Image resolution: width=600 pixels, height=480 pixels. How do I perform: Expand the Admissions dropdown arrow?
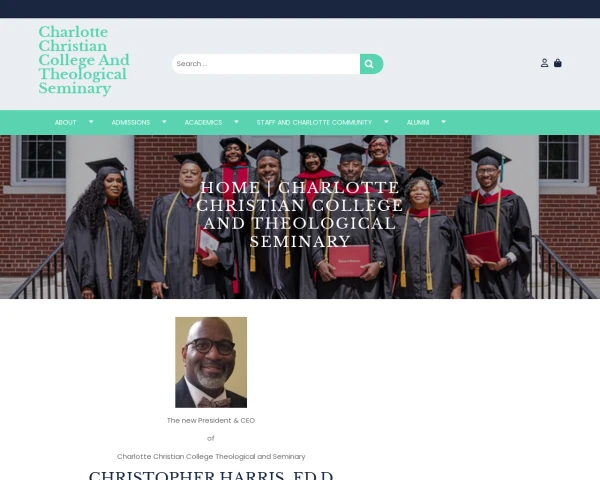click(x=164, y=122)
